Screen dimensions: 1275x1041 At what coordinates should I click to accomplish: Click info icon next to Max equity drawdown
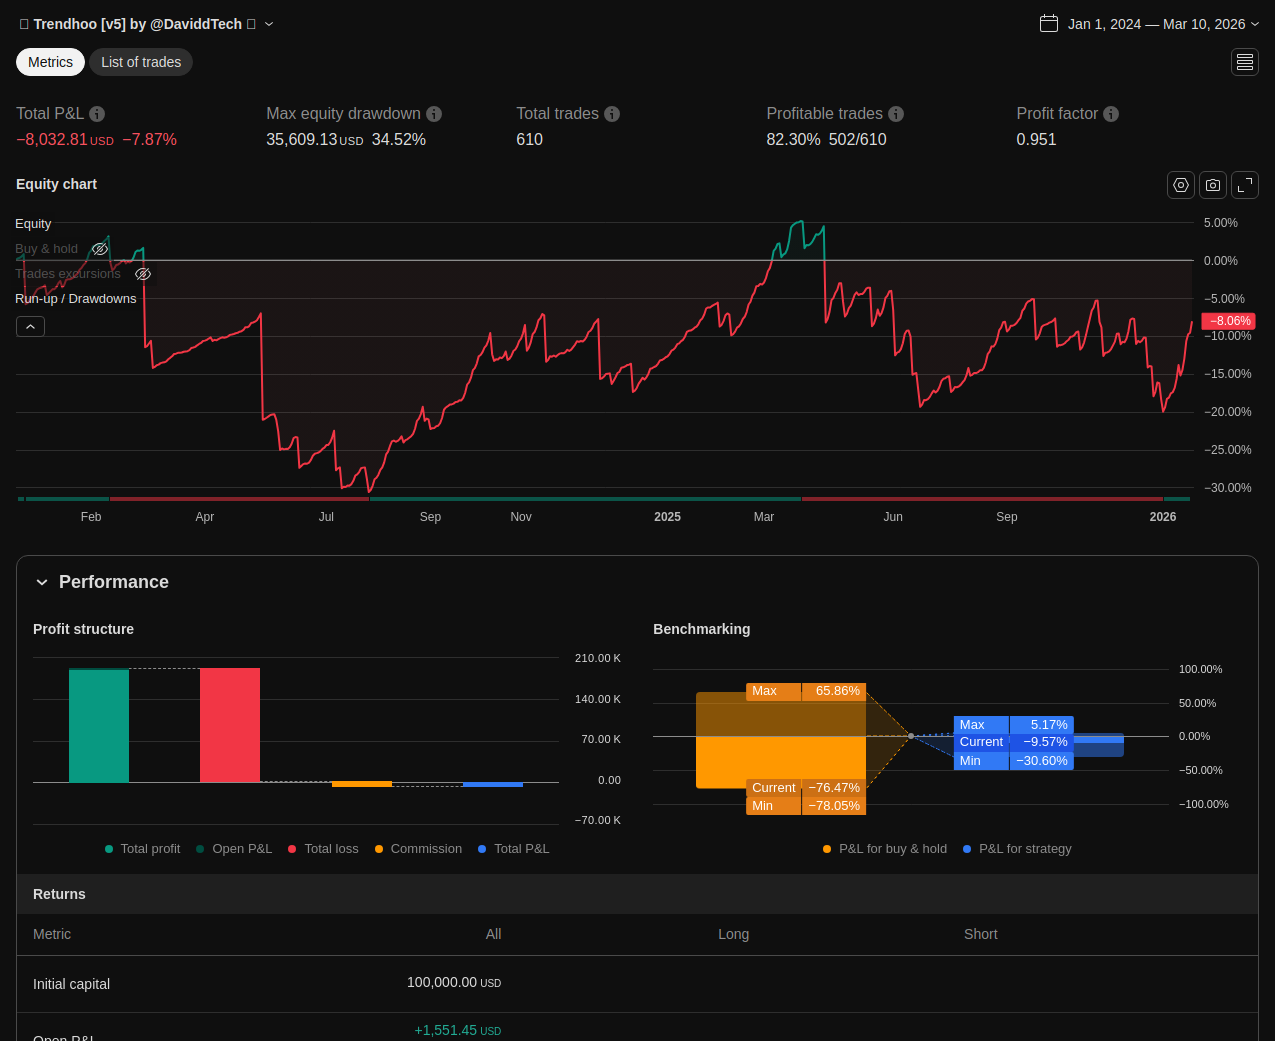pos(434,114)
